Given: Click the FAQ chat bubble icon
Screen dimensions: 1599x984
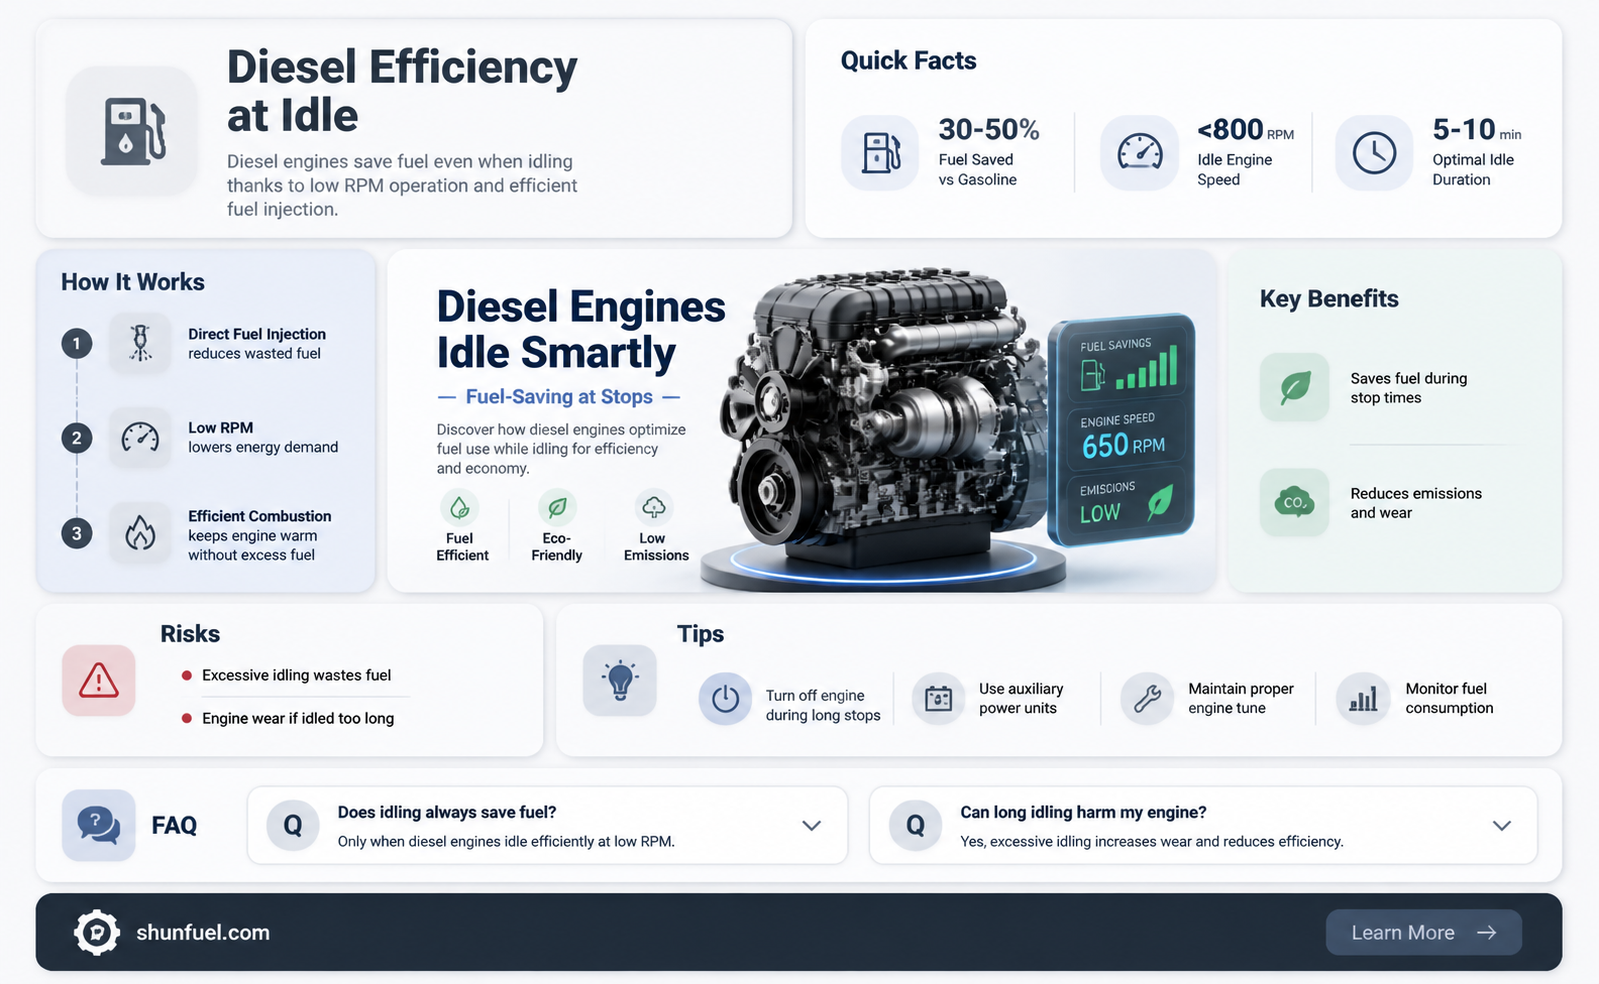Looking at the screenshot, I should 99,825.
